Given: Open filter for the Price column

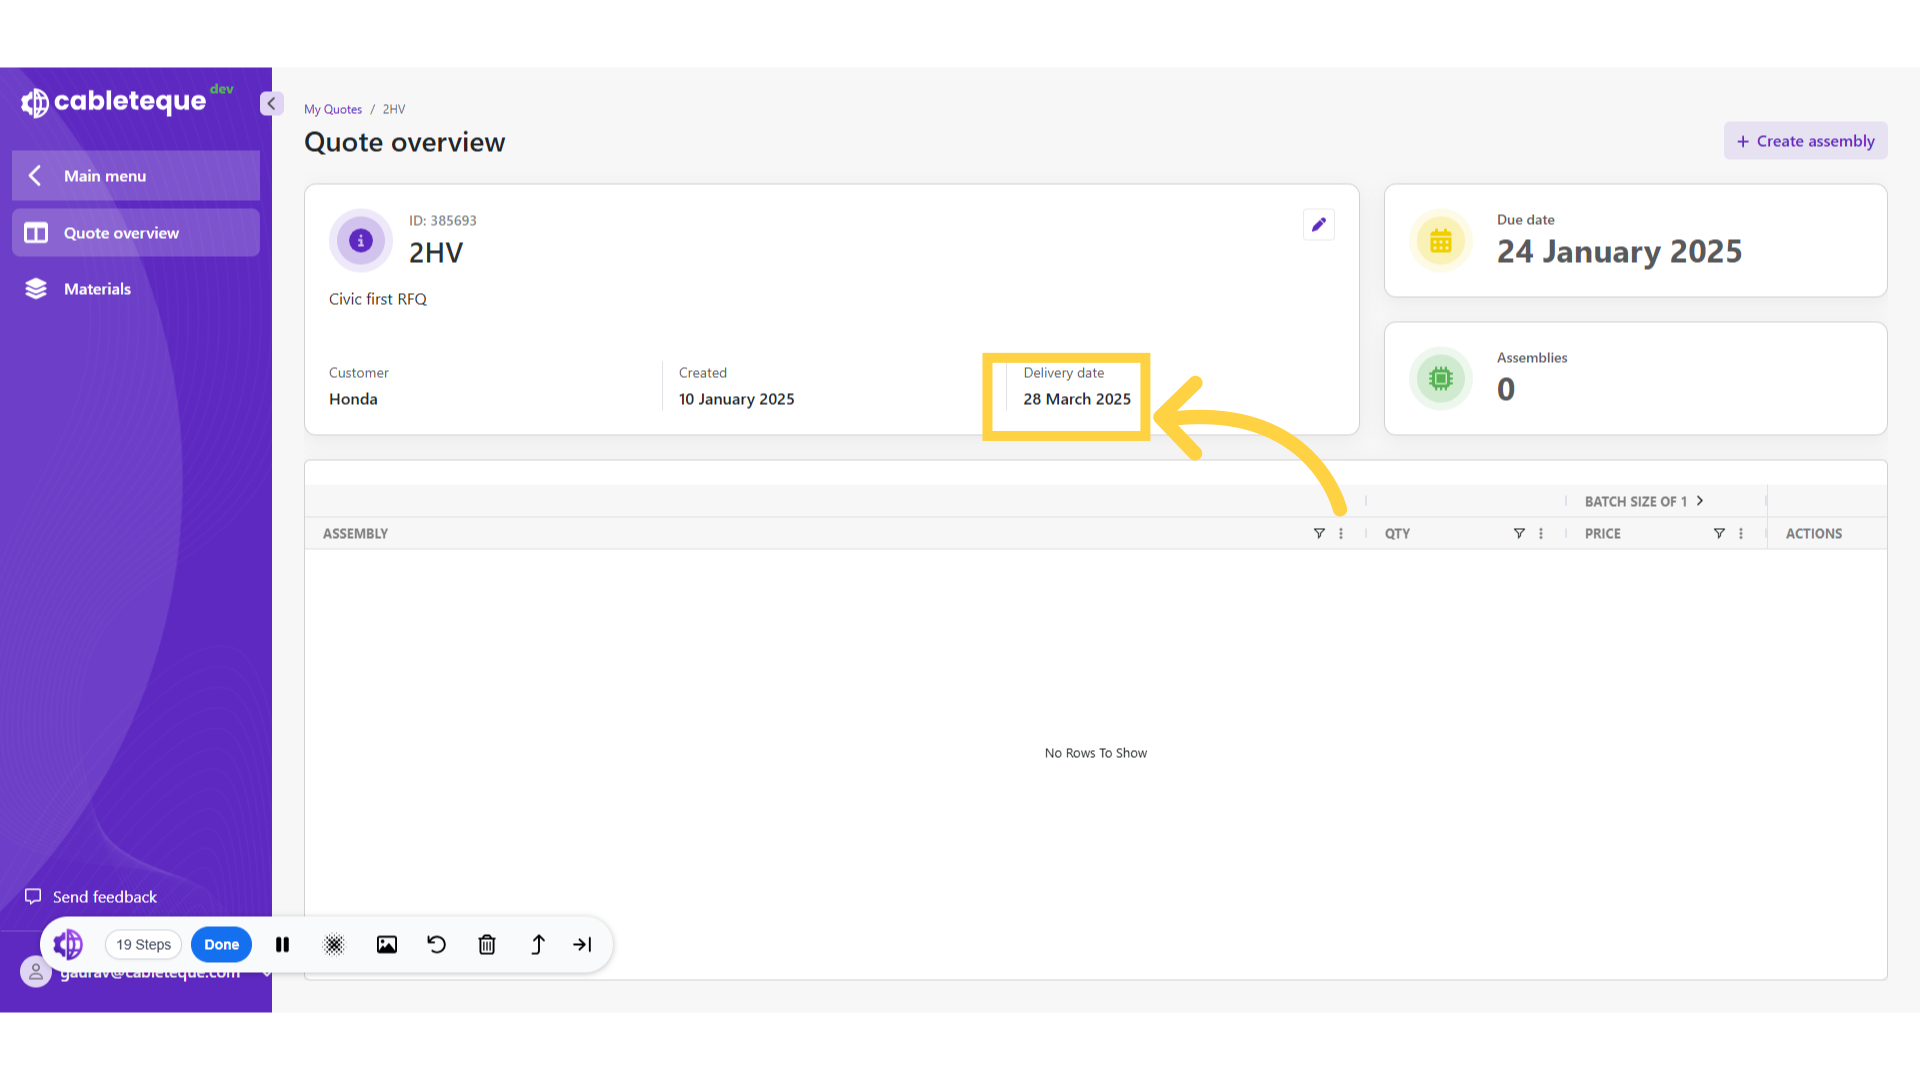Looking at the screenshot, I should click(x=1719, y=534).
